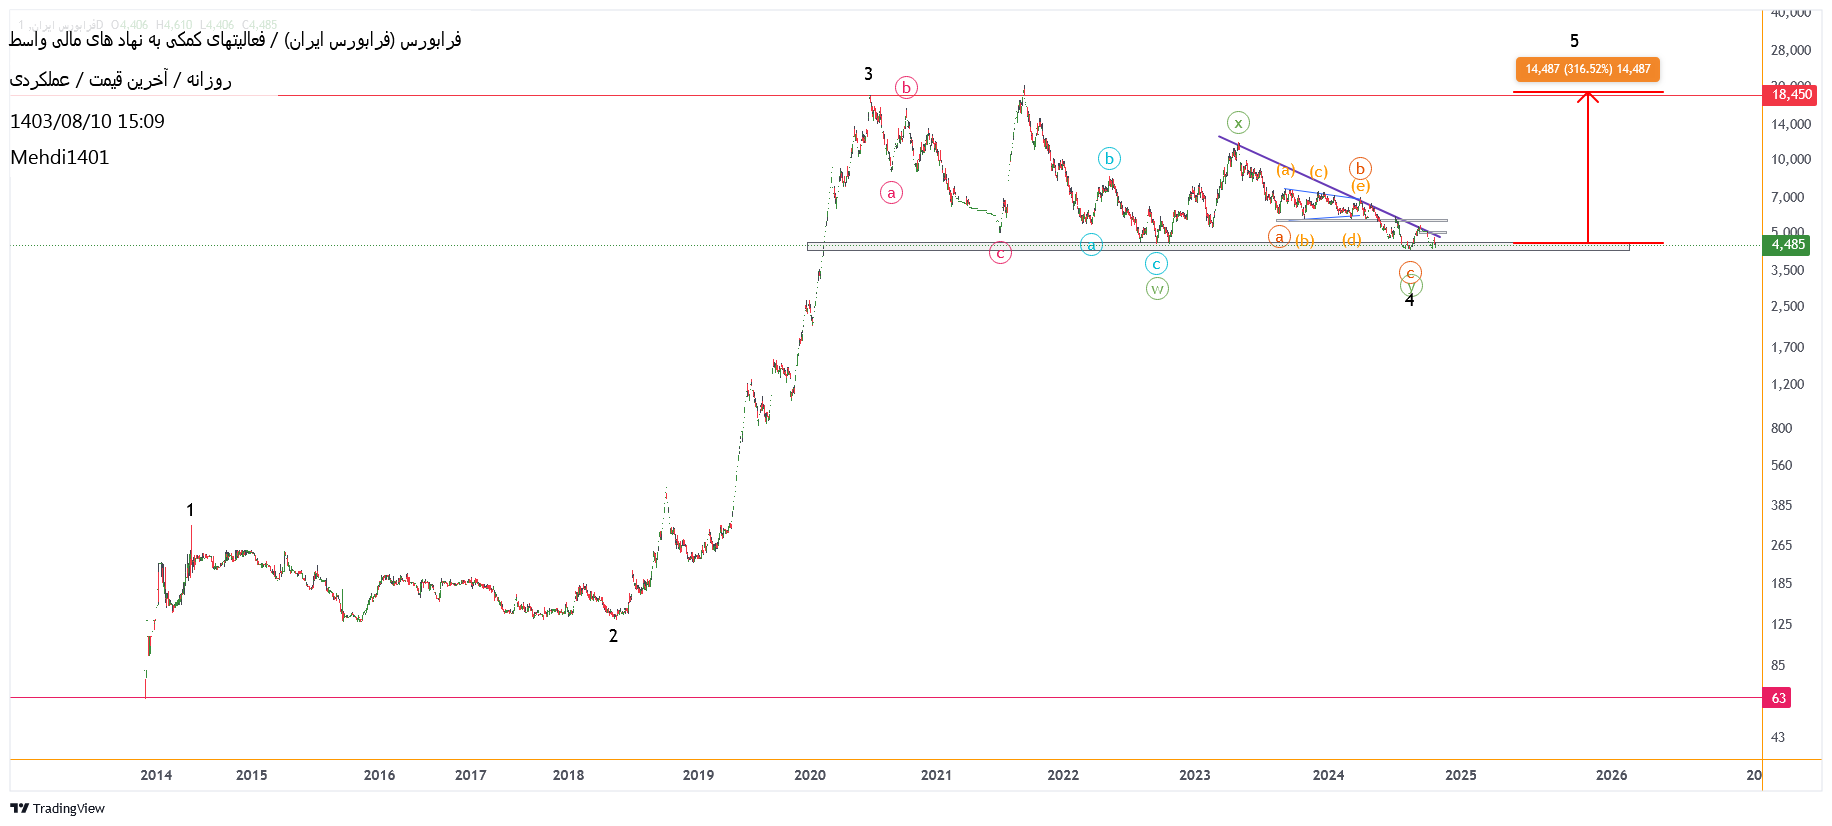Screen dimensions: 1832x826
Task: Click the green circled w marker
Action: click(1157, 289)
